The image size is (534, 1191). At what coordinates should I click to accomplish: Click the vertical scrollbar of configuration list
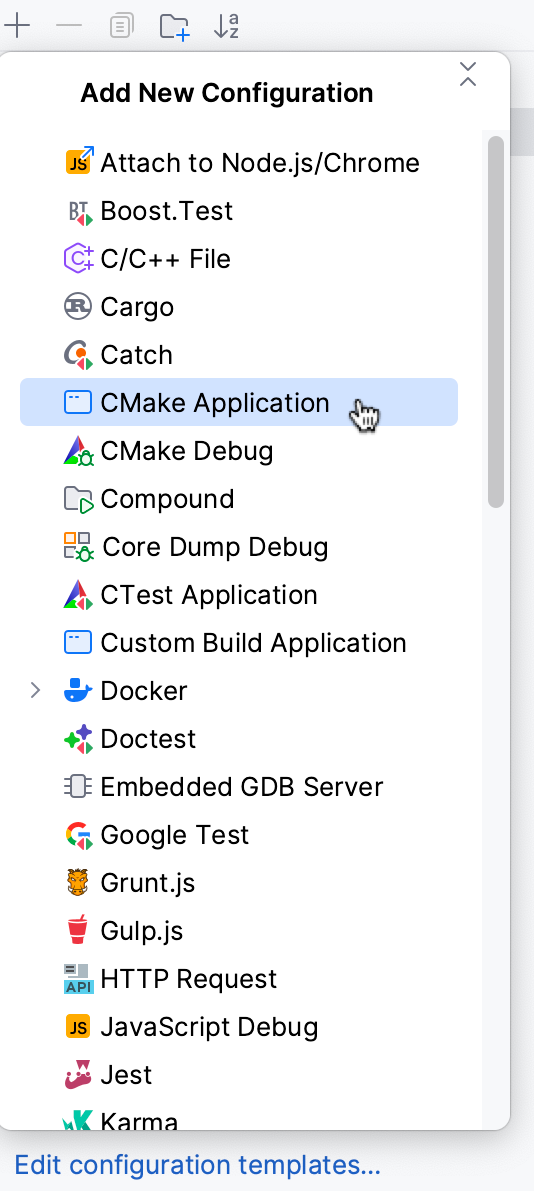pos(495,321)
